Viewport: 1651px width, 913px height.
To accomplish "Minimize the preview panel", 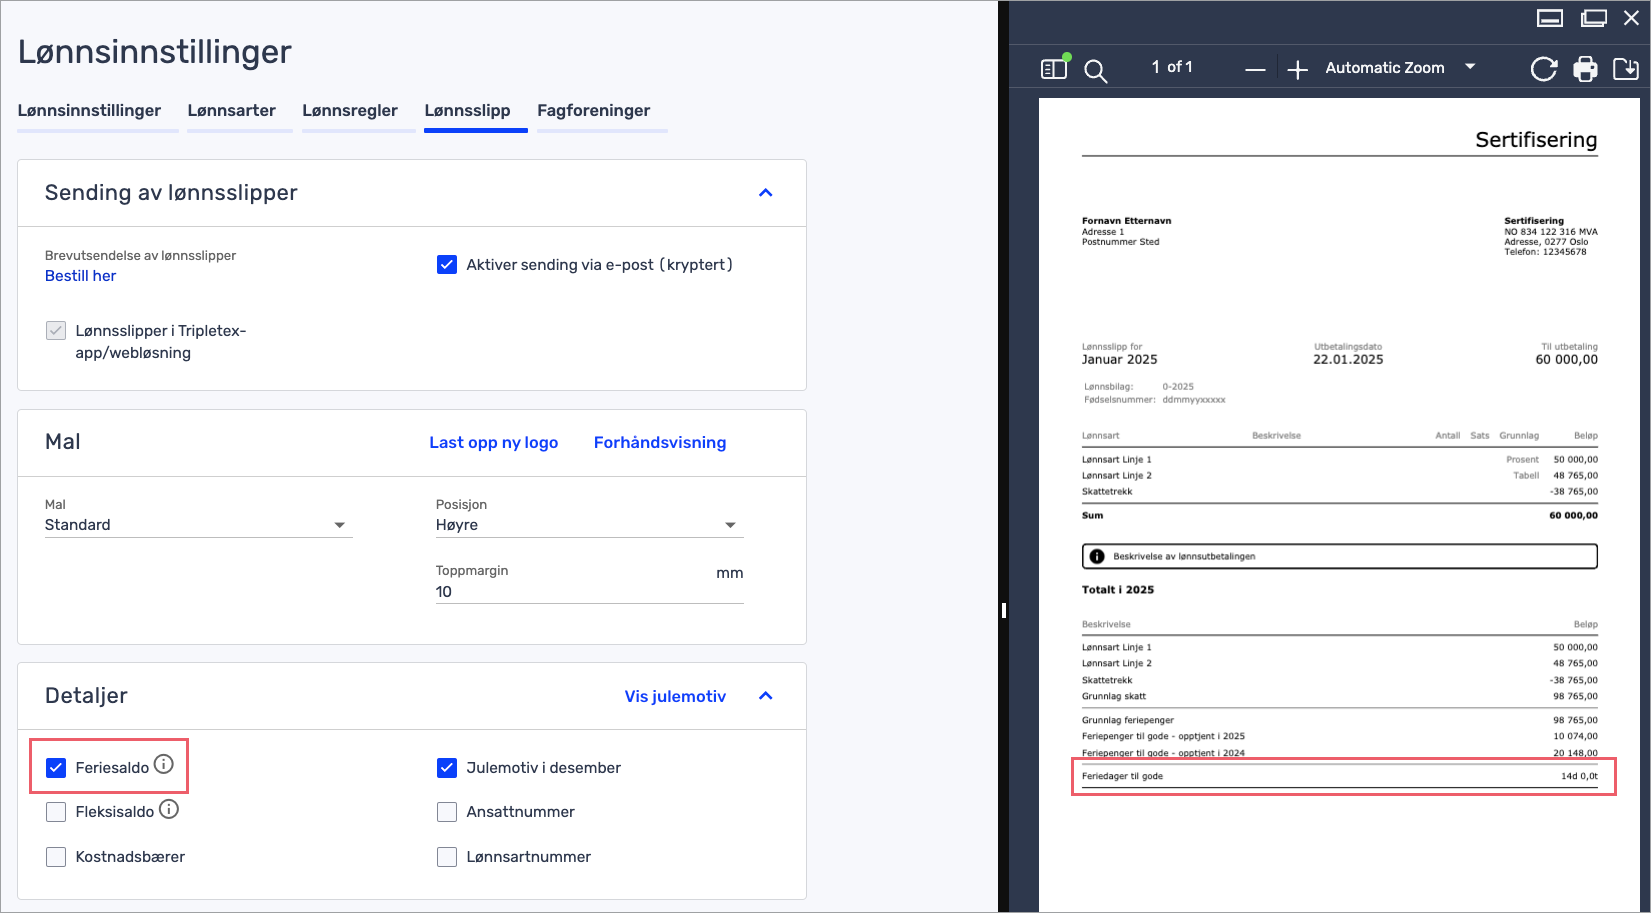I will 1550,18.
